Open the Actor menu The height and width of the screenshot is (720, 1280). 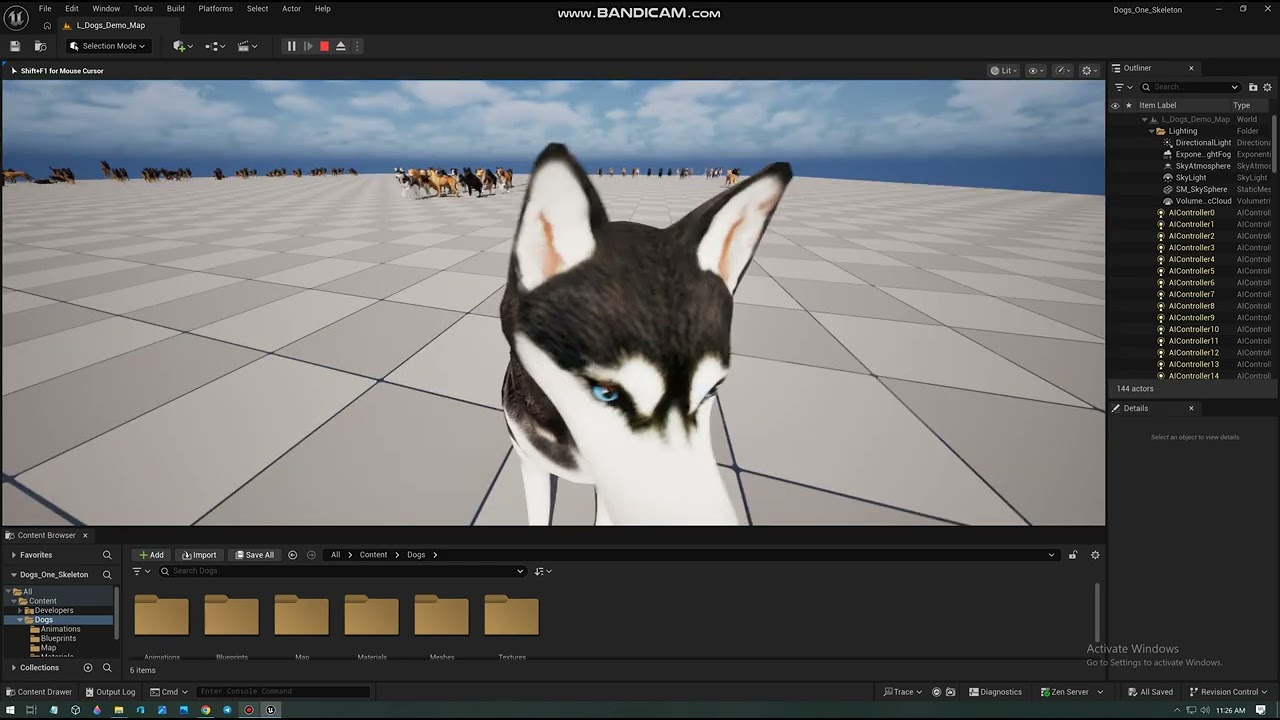[291, 8]
